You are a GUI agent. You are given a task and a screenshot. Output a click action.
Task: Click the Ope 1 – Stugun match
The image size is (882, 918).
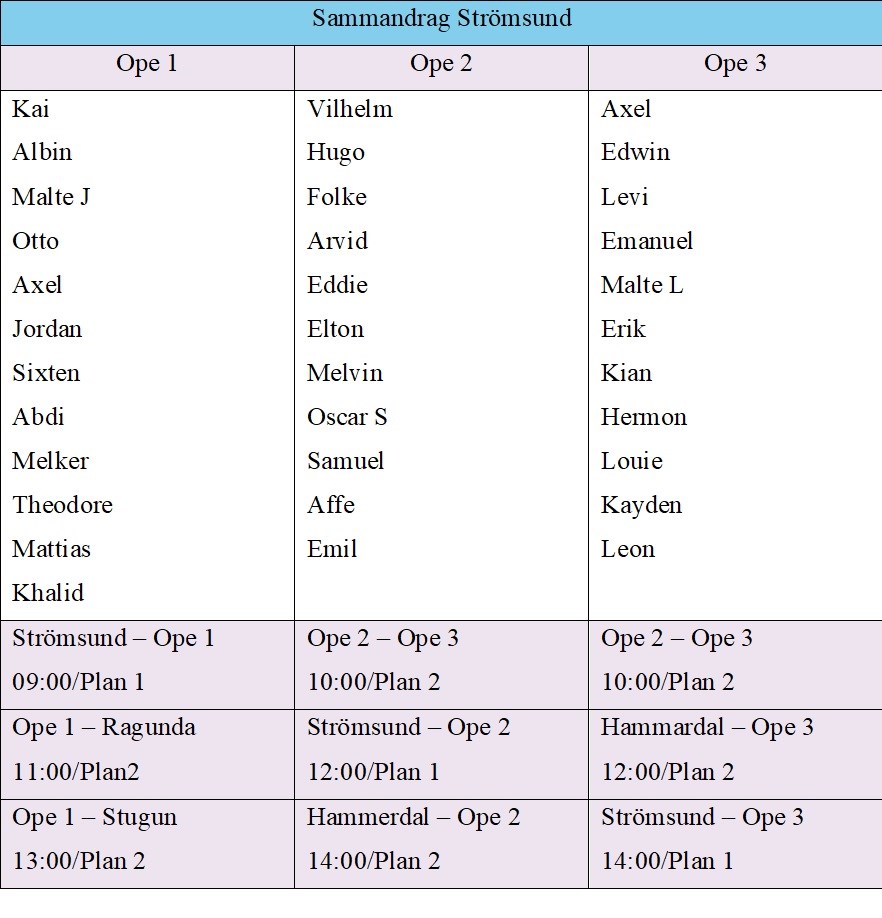pyautogui.click(x=95, y=817)
